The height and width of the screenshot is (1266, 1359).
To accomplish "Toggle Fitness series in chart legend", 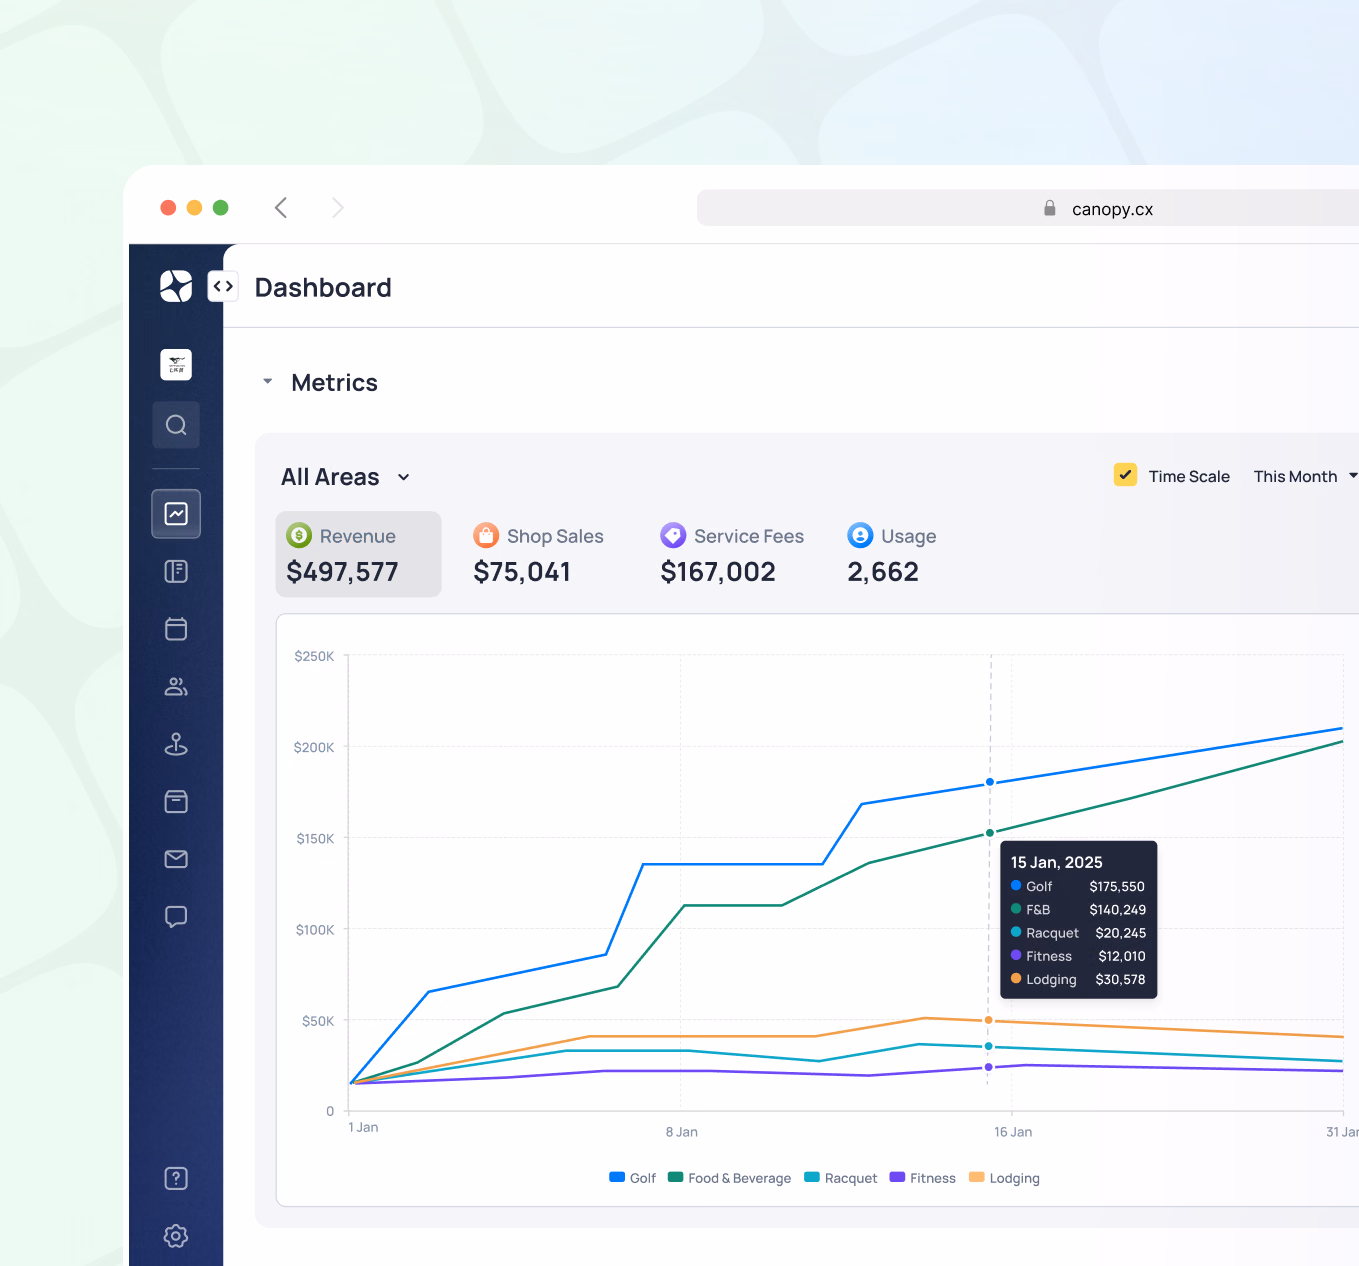I will coord(923,1178).
